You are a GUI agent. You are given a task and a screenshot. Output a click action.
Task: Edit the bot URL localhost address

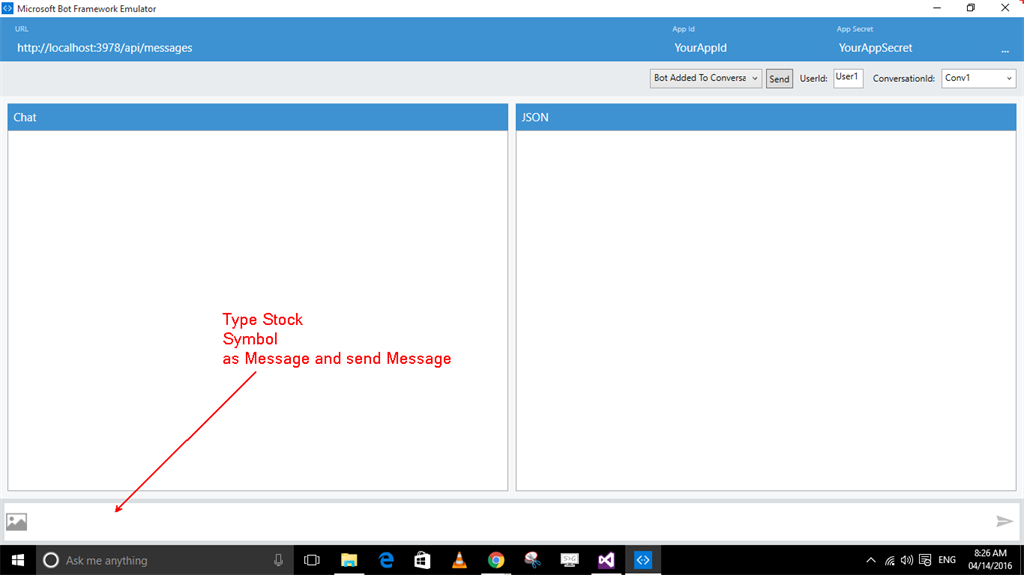tap(104, 48)
